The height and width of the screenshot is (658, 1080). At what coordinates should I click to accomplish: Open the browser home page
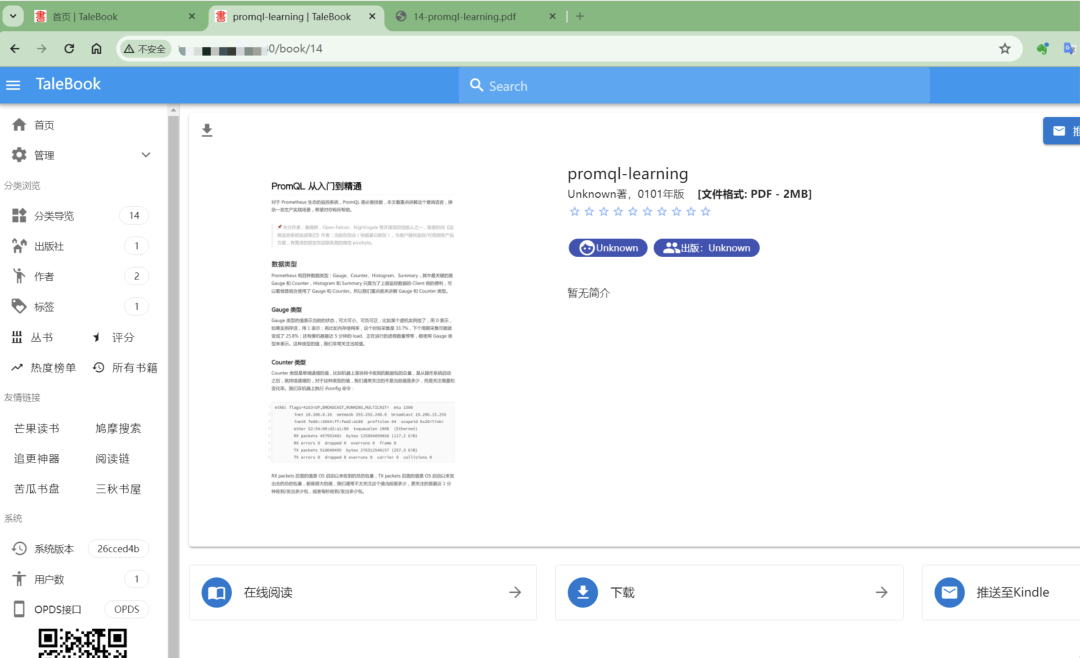(x=96, y=49)
